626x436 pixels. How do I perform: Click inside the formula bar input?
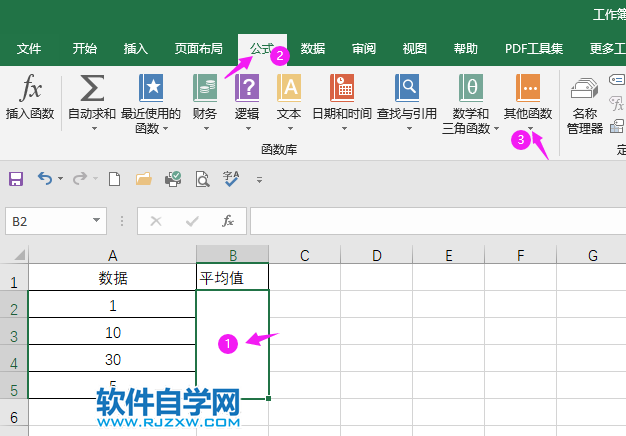coord(438,221)
